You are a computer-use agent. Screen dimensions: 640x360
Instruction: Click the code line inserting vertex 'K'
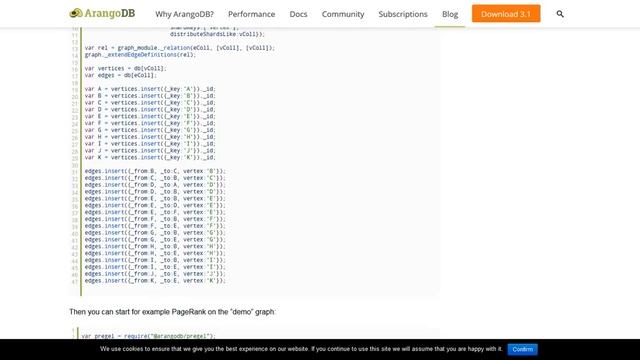tap(150, 158)
